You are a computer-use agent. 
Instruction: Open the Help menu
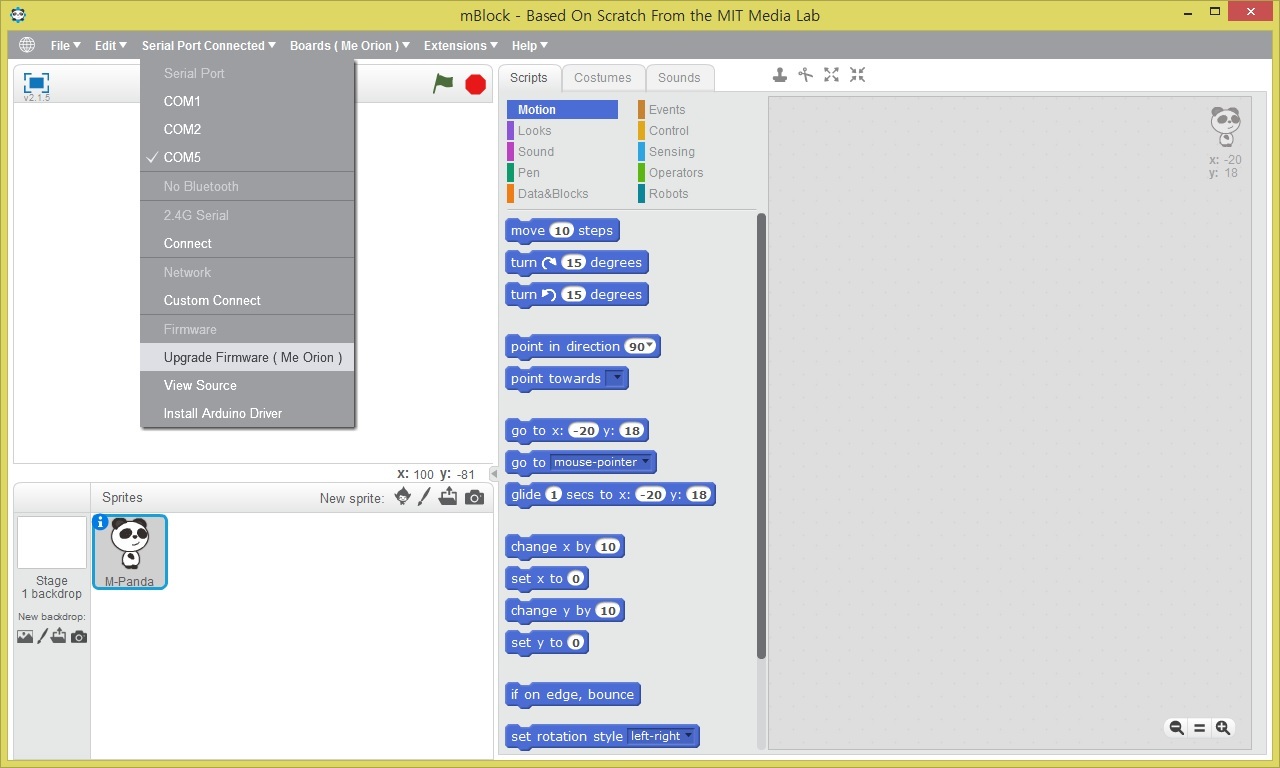(530, 45)
